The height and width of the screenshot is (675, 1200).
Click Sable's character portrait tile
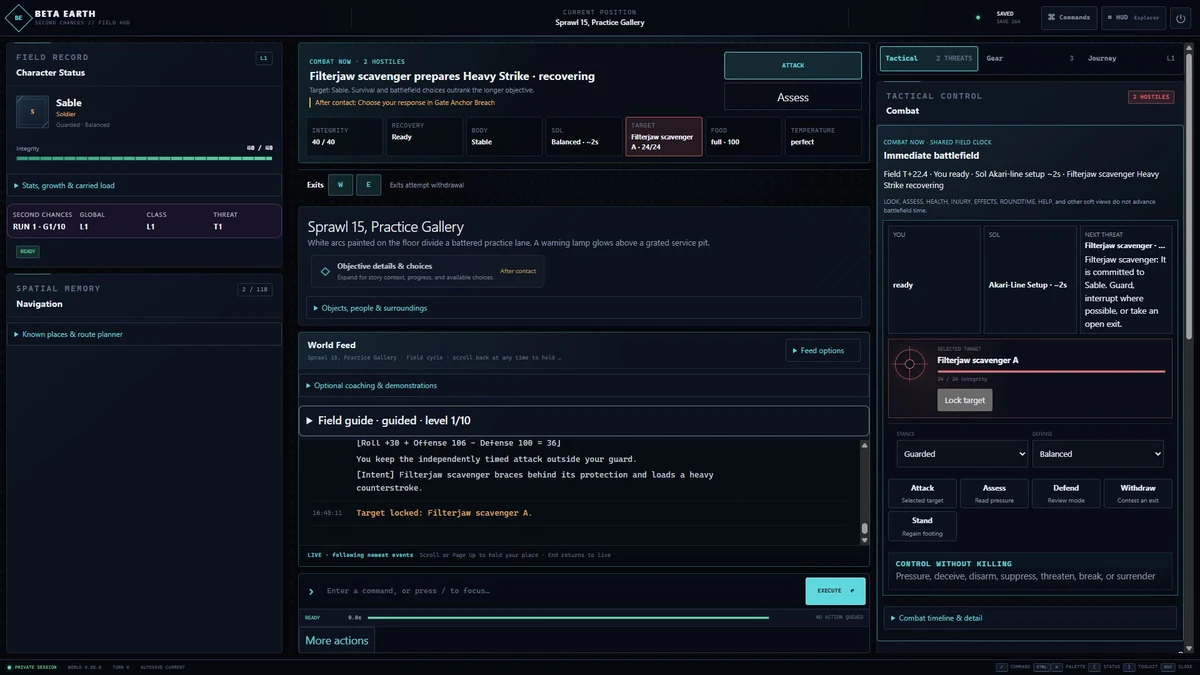coord(32,112)
